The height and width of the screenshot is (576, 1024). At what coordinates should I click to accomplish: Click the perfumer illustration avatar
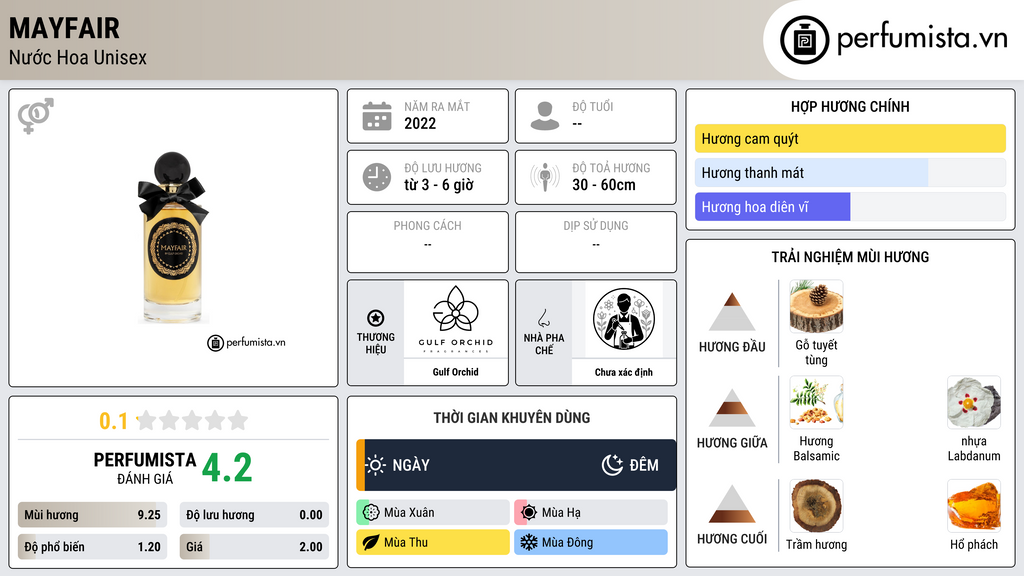tap(624, 319)
